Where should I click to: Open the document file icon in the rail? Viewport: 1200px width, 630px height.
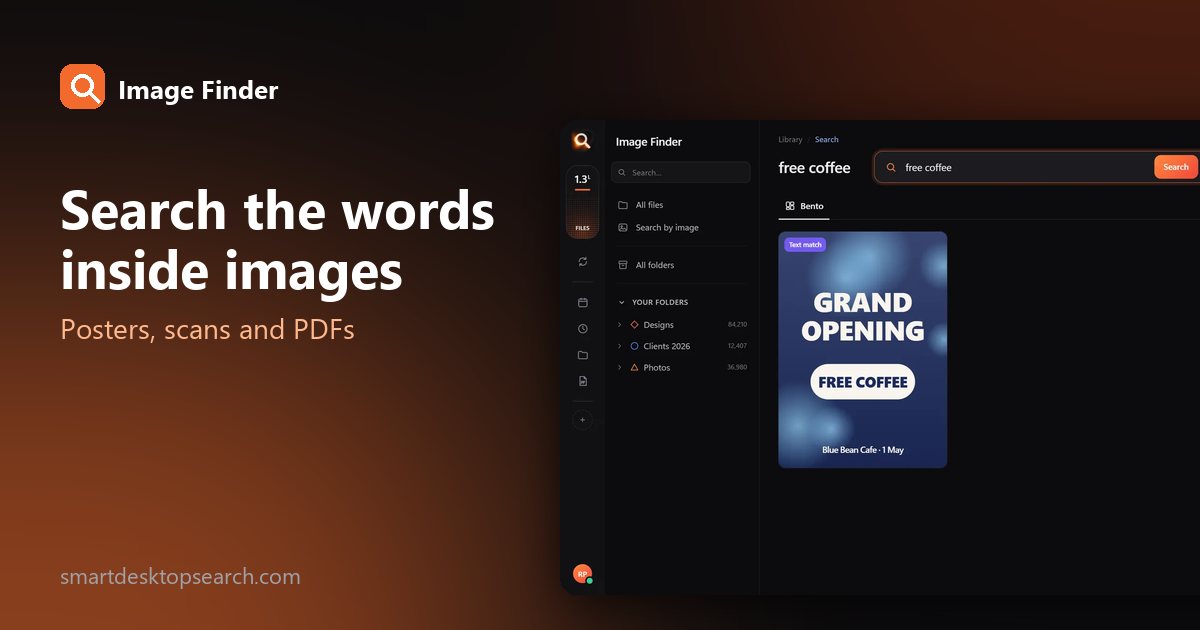583,381
